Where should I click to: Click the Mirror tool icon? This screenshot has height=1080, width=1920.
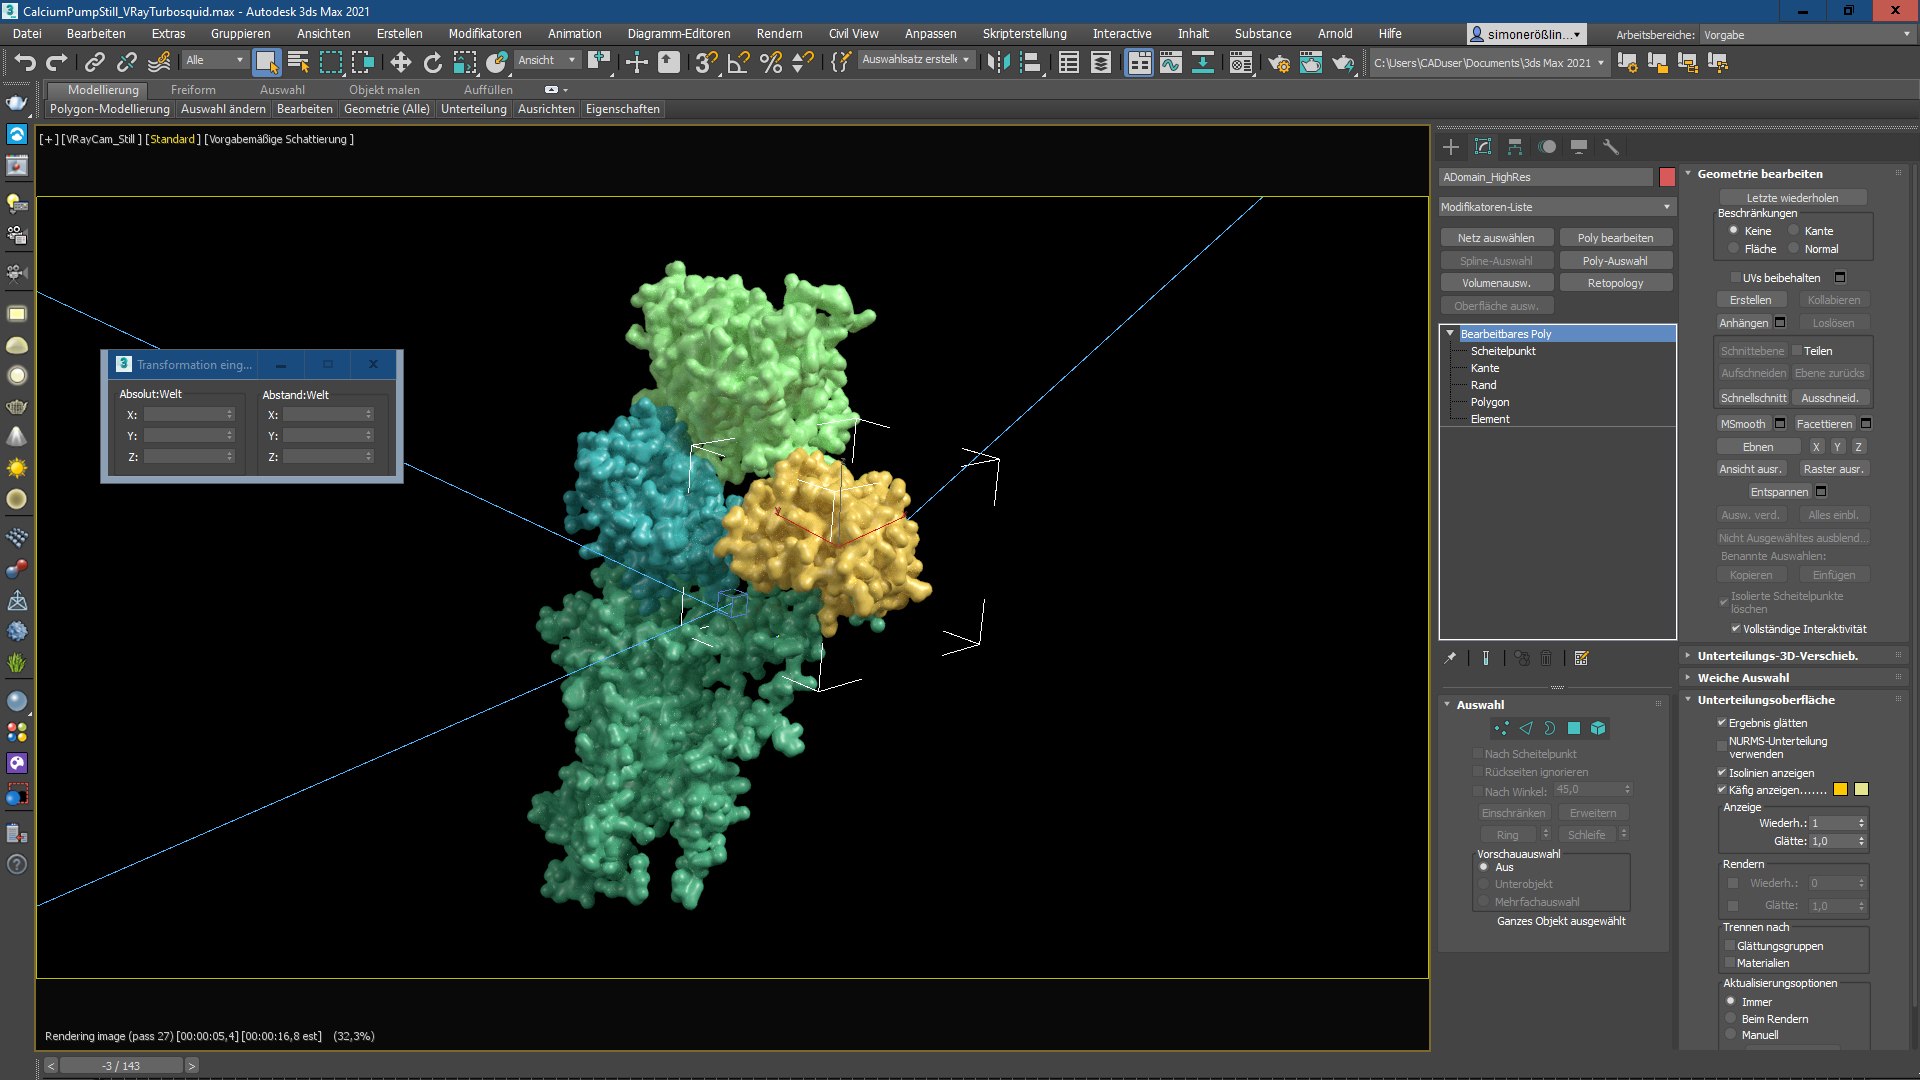(x=998, y=63)
